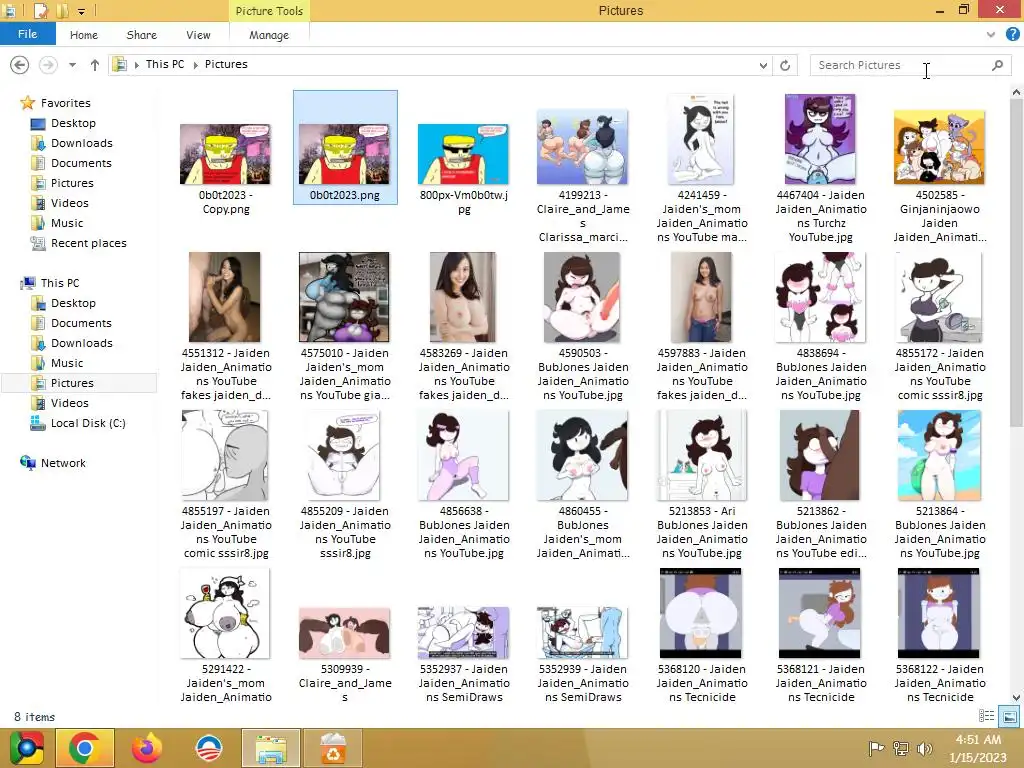Screen dimensions: 1024x768
Task: Click This PC in address breadcrumb
Action: (x=165, y=64)
